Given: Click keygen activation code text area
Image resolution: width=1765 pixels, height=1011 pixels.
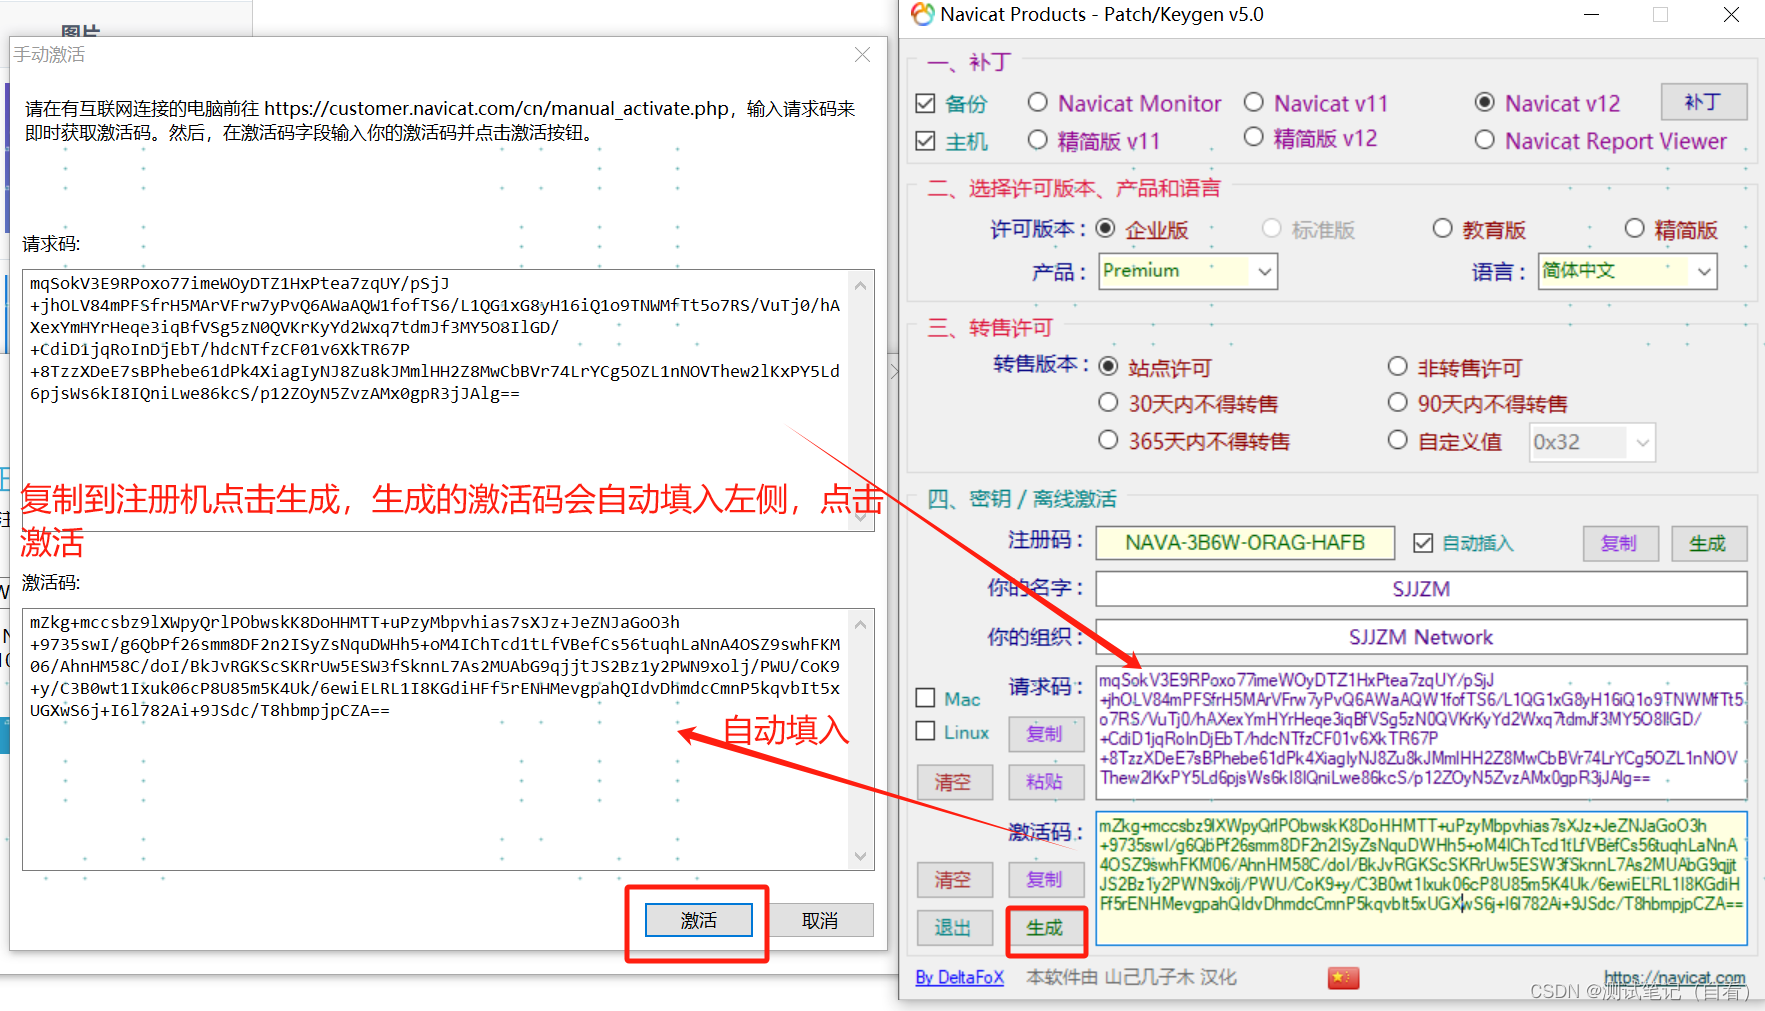Looking at the screenshot, I should tap(1421, 878).
